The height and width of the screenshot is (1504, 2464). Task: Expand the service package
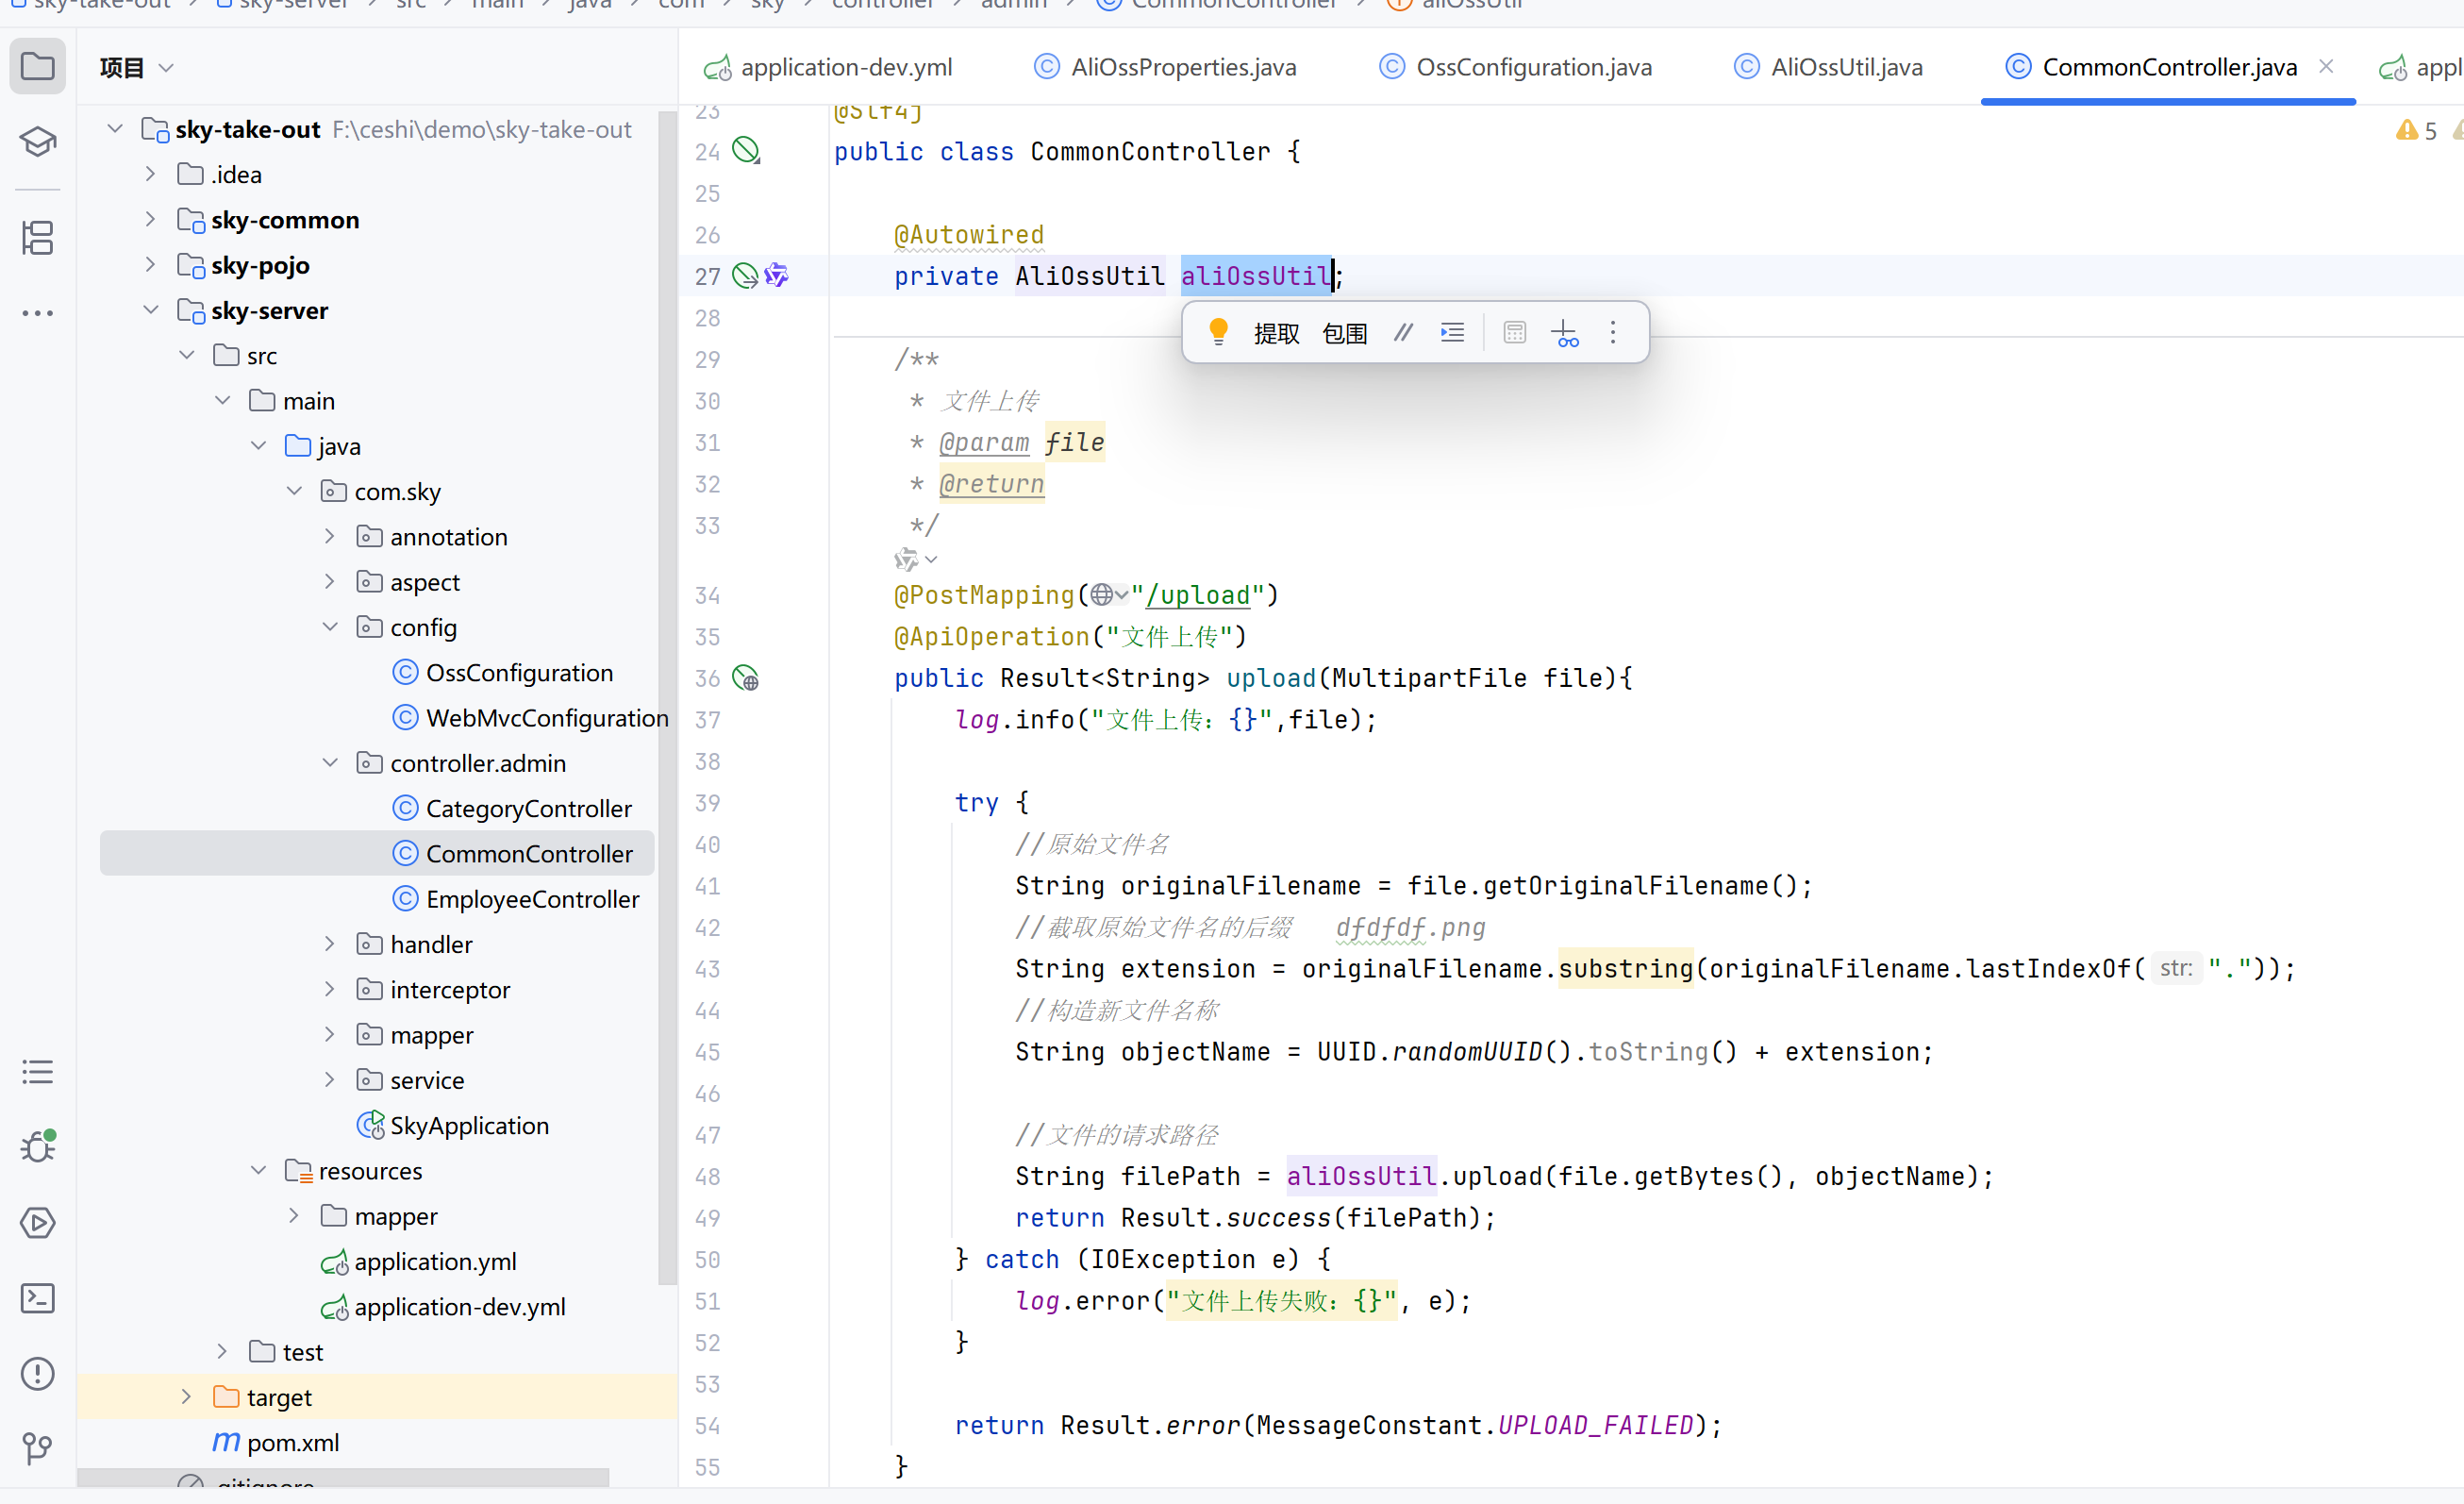(x=330, y=1080)
